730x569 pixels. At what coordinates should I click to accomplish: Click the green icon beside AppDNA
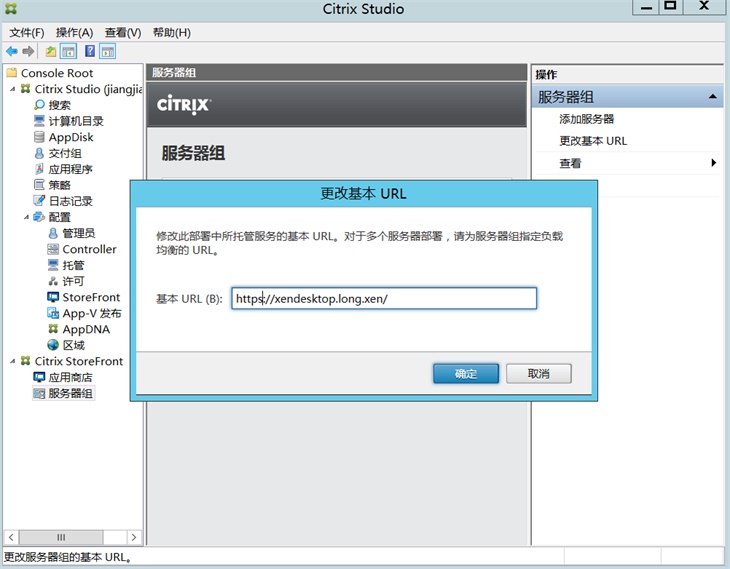tap(53, 329)
